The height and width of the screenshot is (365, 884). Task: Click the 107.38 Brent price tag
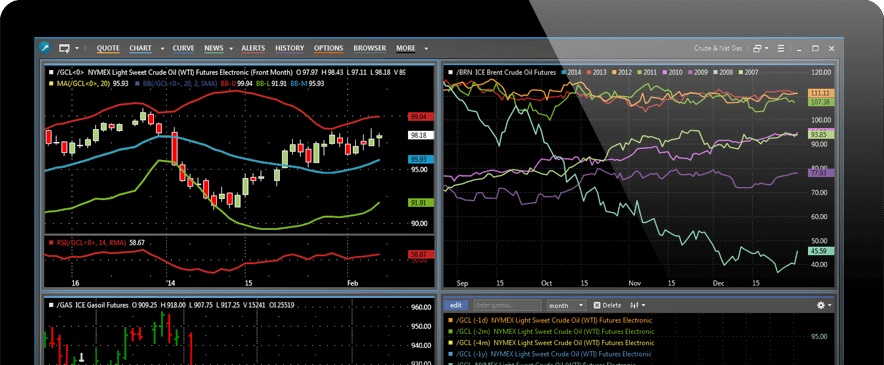(x=822, y=102)
